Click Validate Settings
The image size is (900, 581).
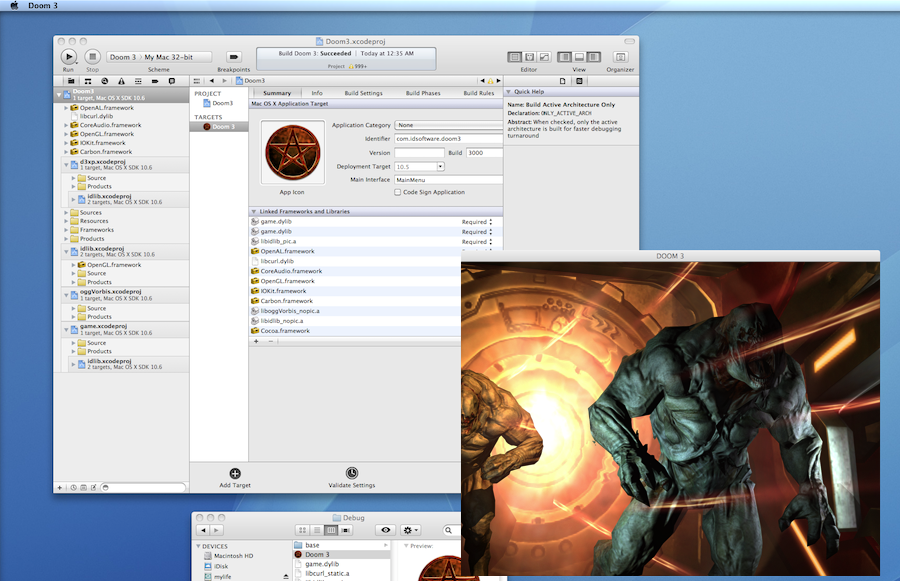tap(351, 478)
